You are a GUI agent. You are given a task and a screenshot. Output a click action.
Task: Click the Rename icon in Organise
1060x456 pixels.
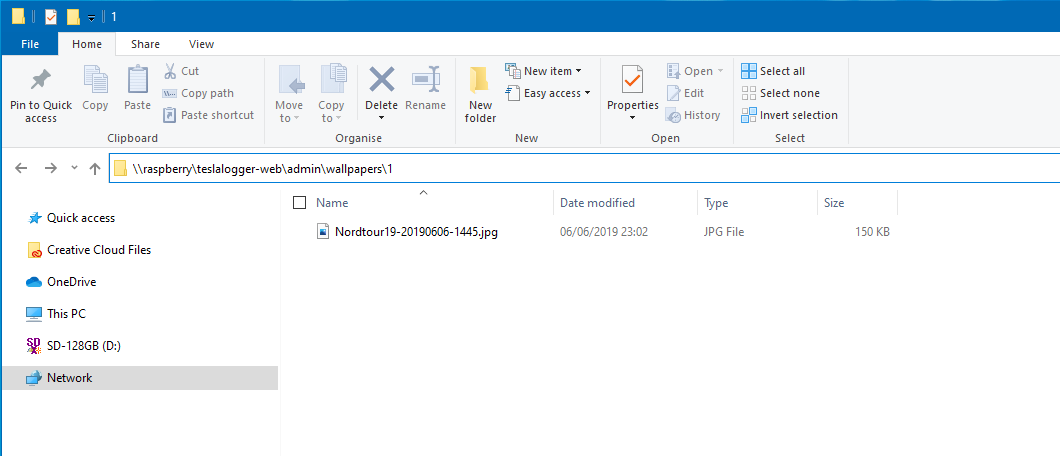[x=426, y=80]
